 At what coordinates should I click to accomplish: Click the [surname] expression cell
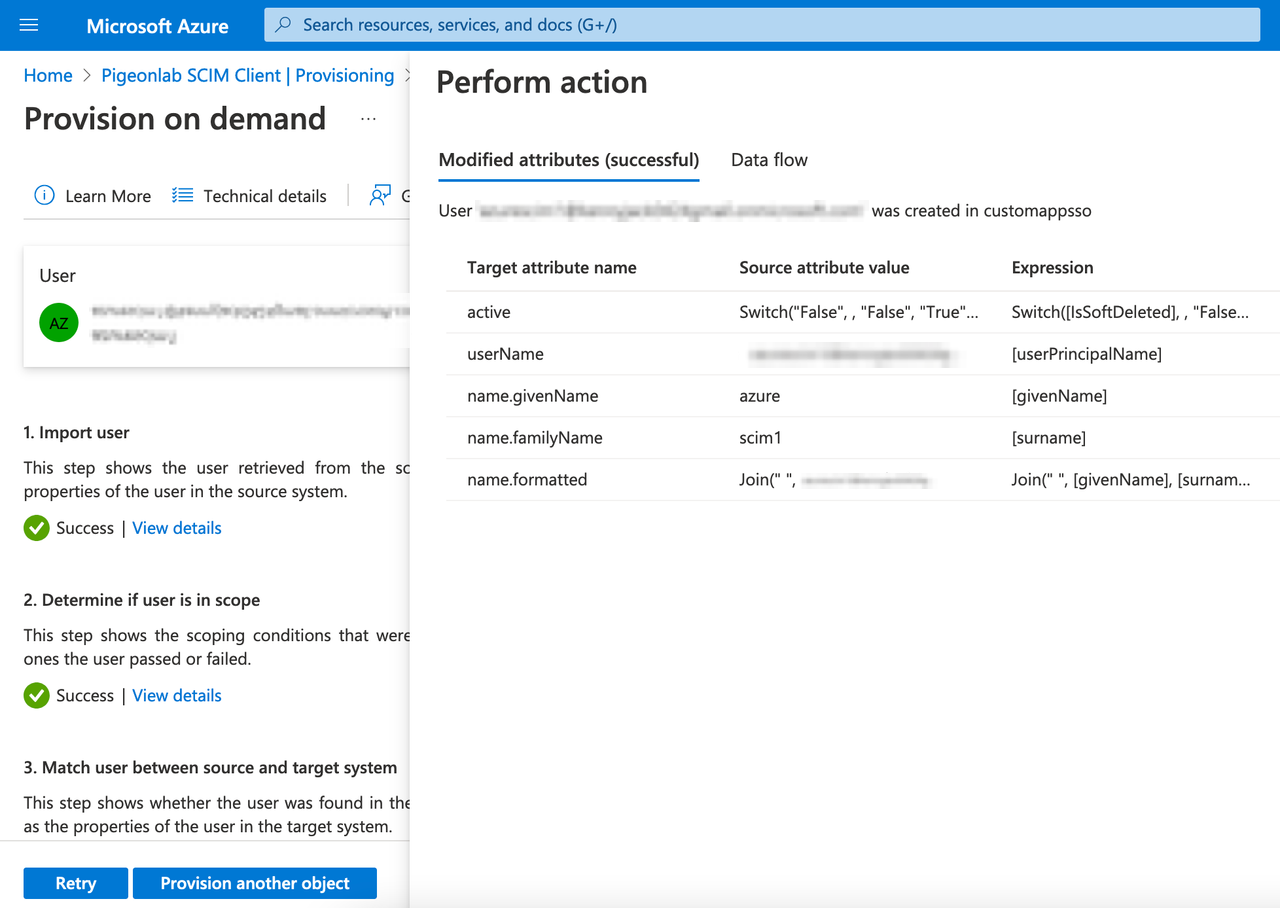pyautogui.click(x=1049, y=438)
